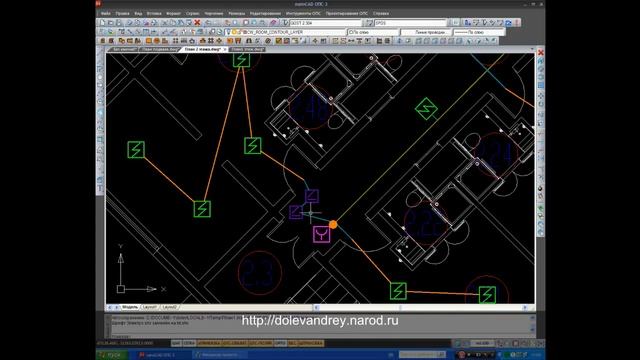Click the scale field in status bar

[x=482, y=343]
